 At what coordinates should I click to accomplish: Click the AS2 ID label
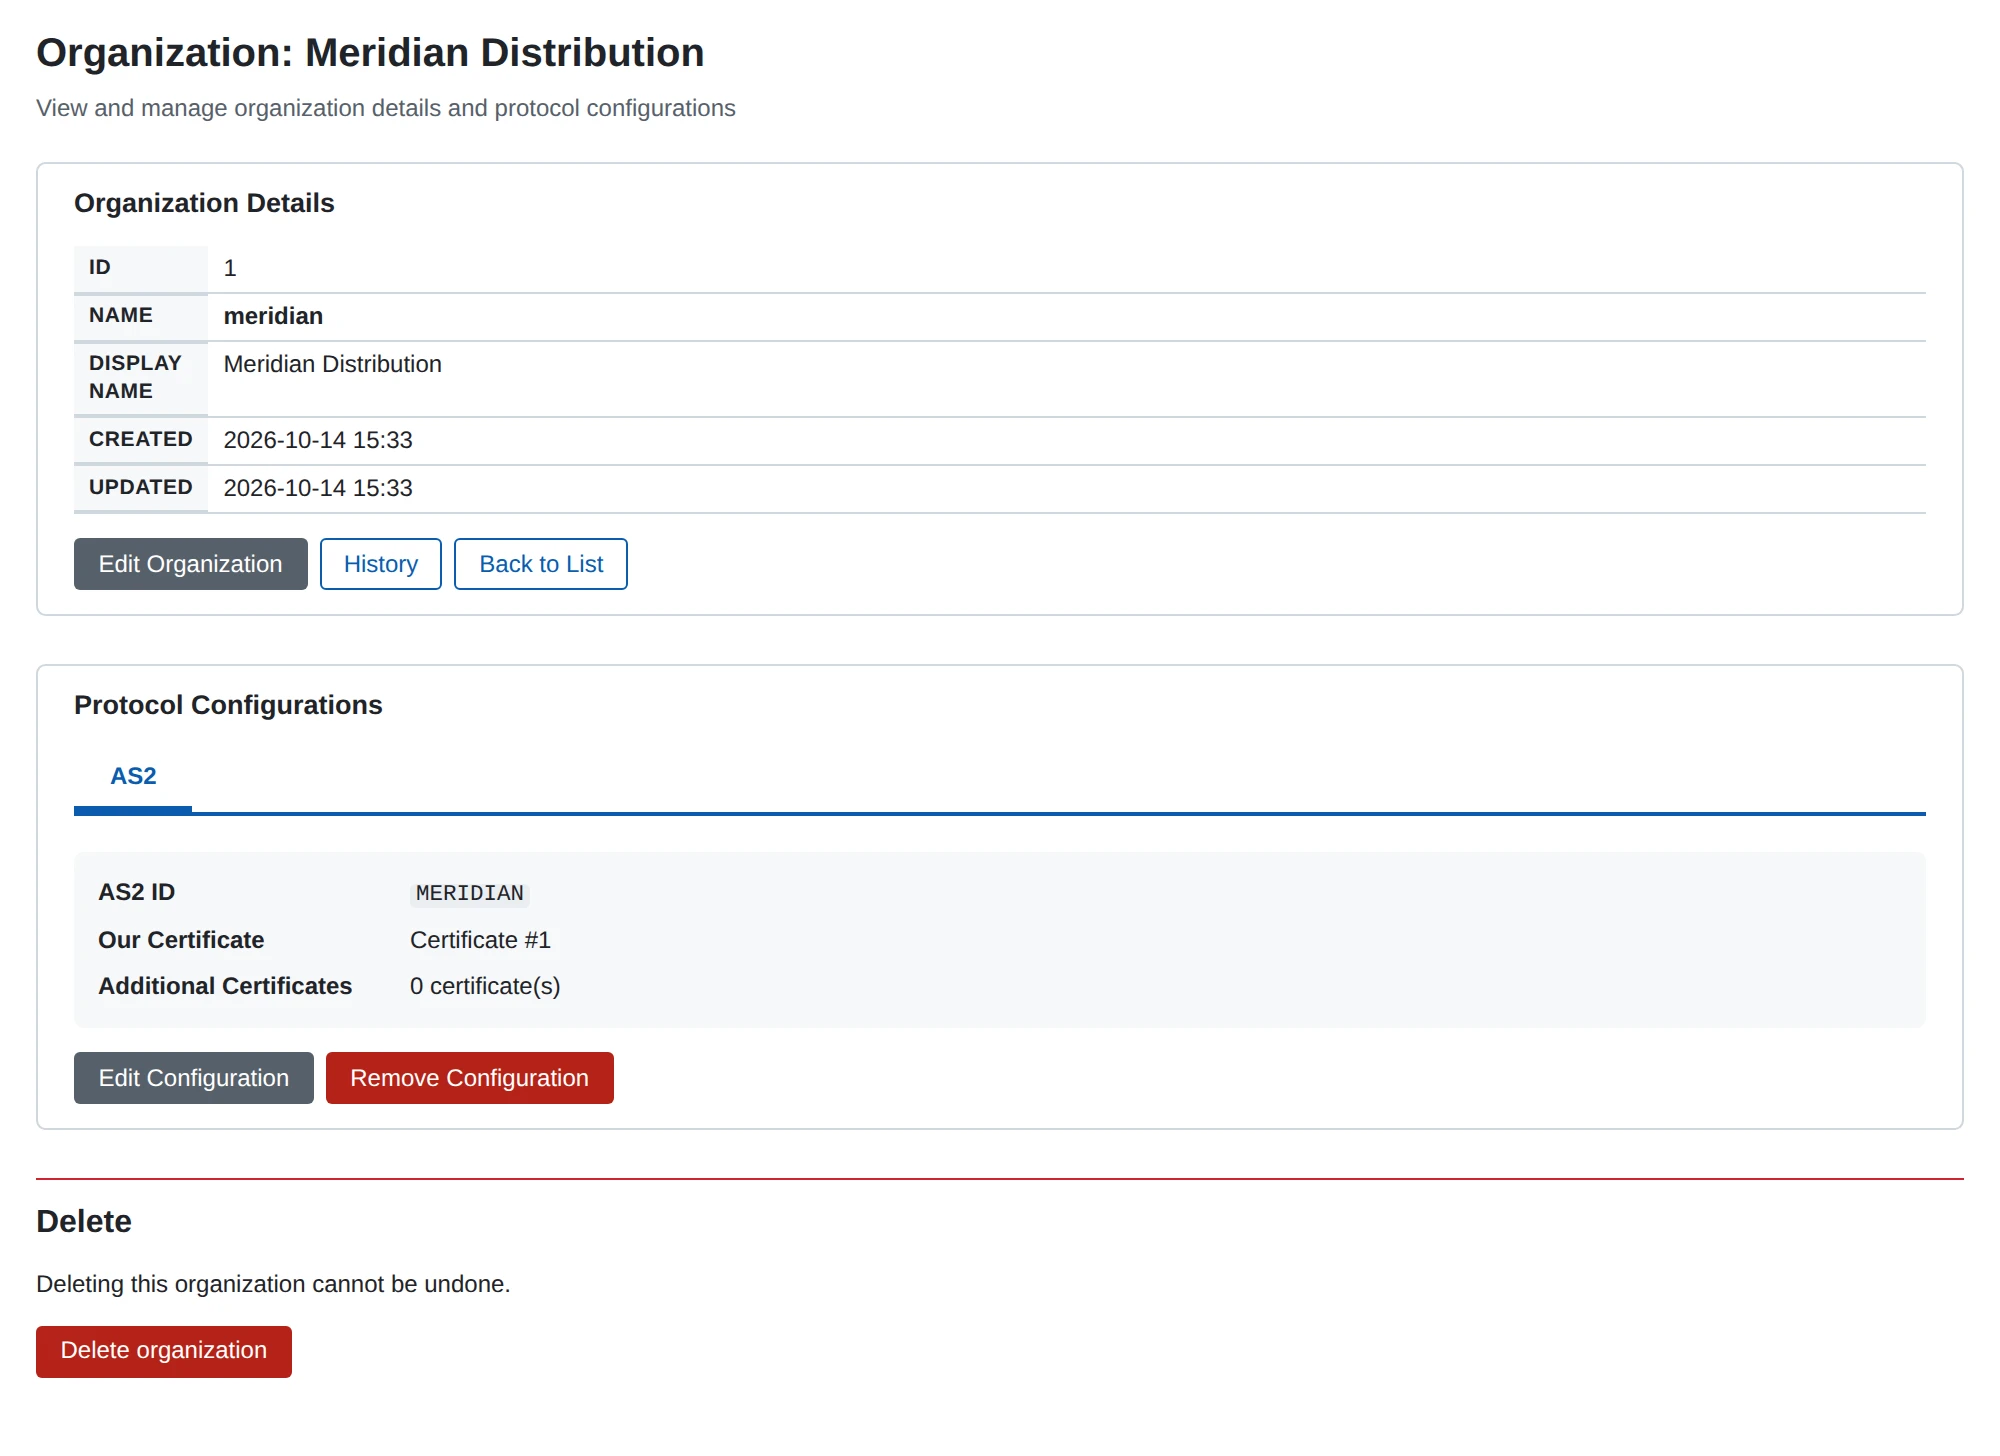click(136, 892)
